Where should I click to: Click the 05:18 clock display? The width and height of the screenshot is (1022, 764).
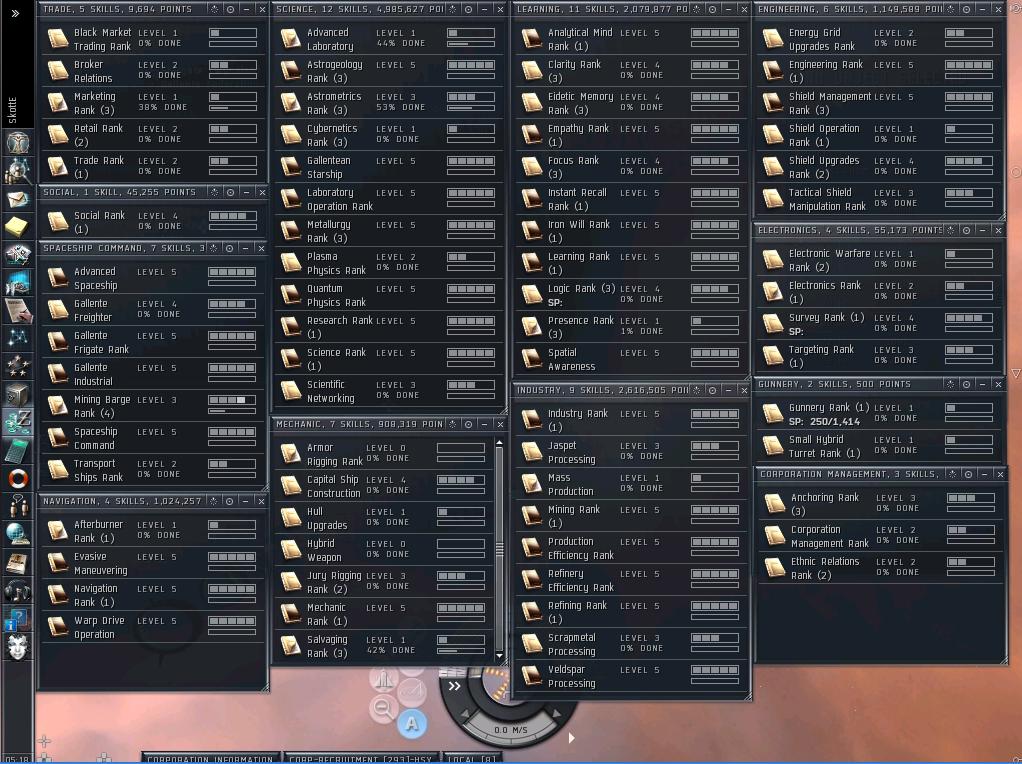pos(16,758)
